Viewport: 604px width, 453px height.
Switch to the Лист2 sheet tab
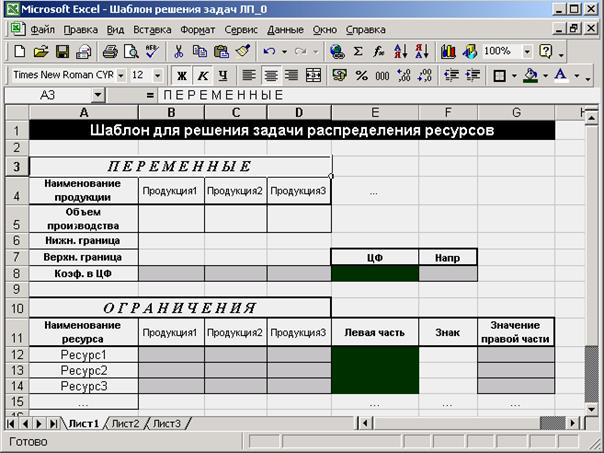(x=126, y=424)
